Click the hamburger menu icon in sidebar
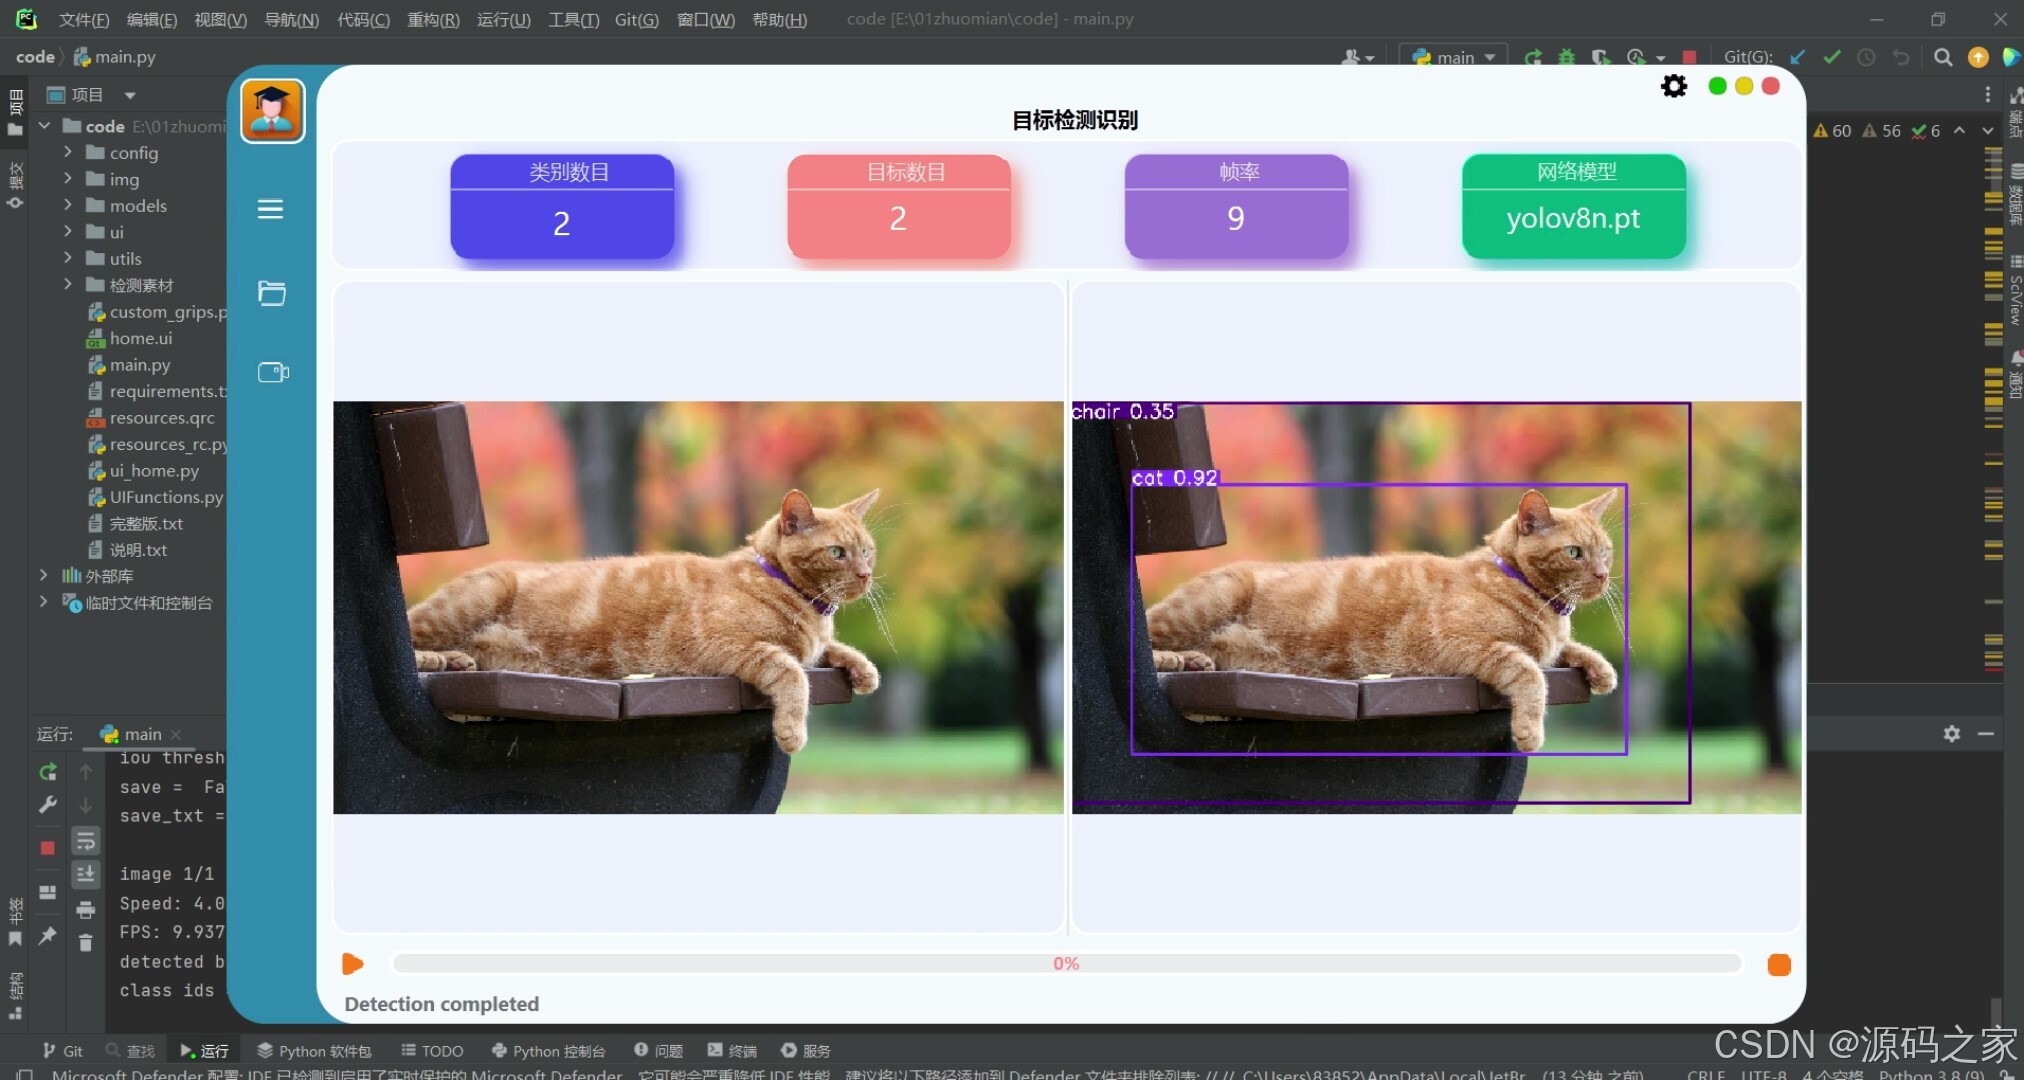The height and width of the screenshot is (1080, 2024). point(270,209)
